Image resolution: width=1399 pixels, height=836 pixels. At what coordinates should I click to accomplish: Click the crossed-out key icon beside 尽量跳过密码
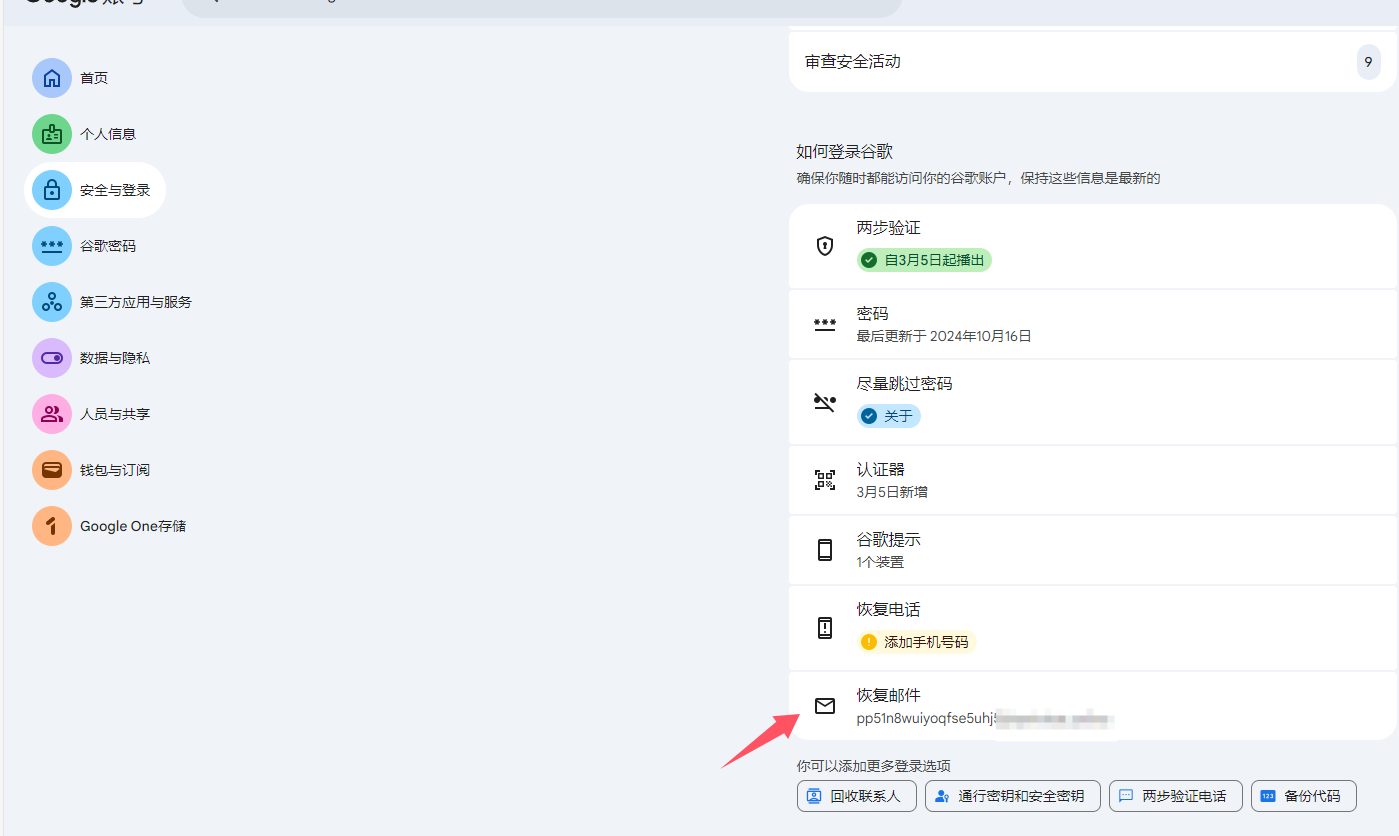[x=825, y=402]
